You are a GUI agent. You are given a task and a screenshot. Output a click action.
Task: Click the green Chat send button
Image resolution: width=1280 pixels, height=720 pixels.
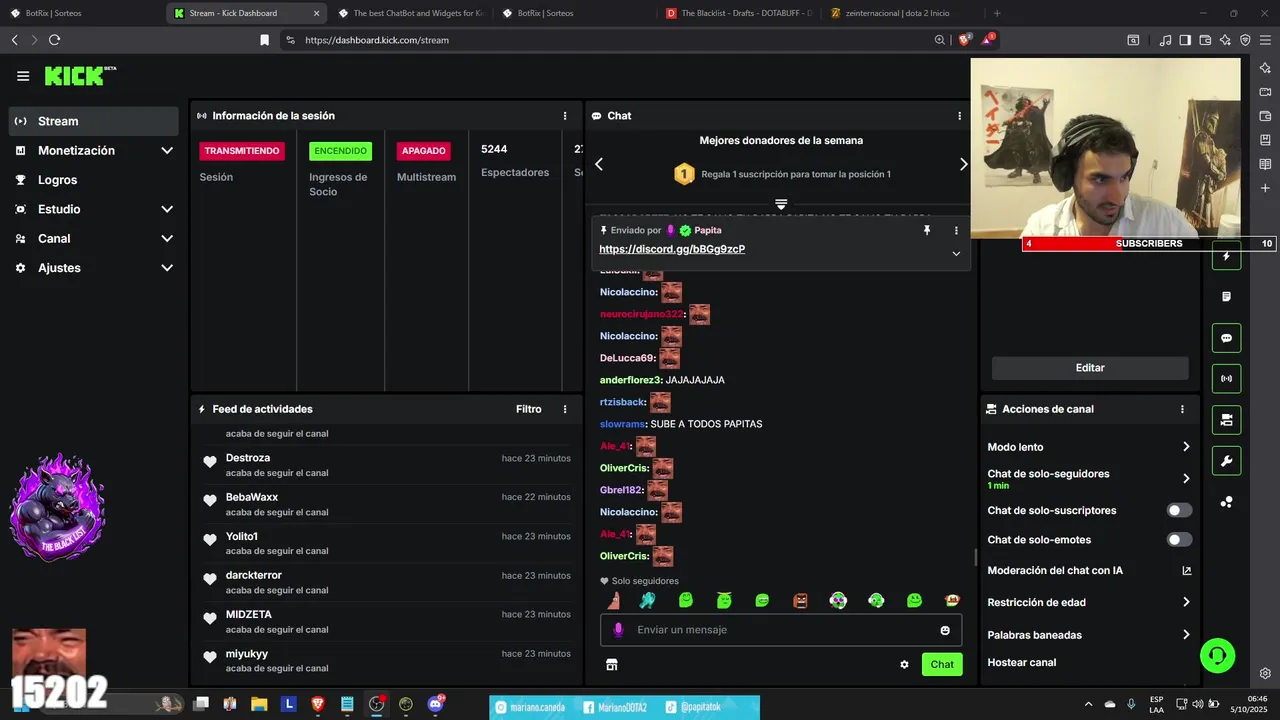click(942, 664)
